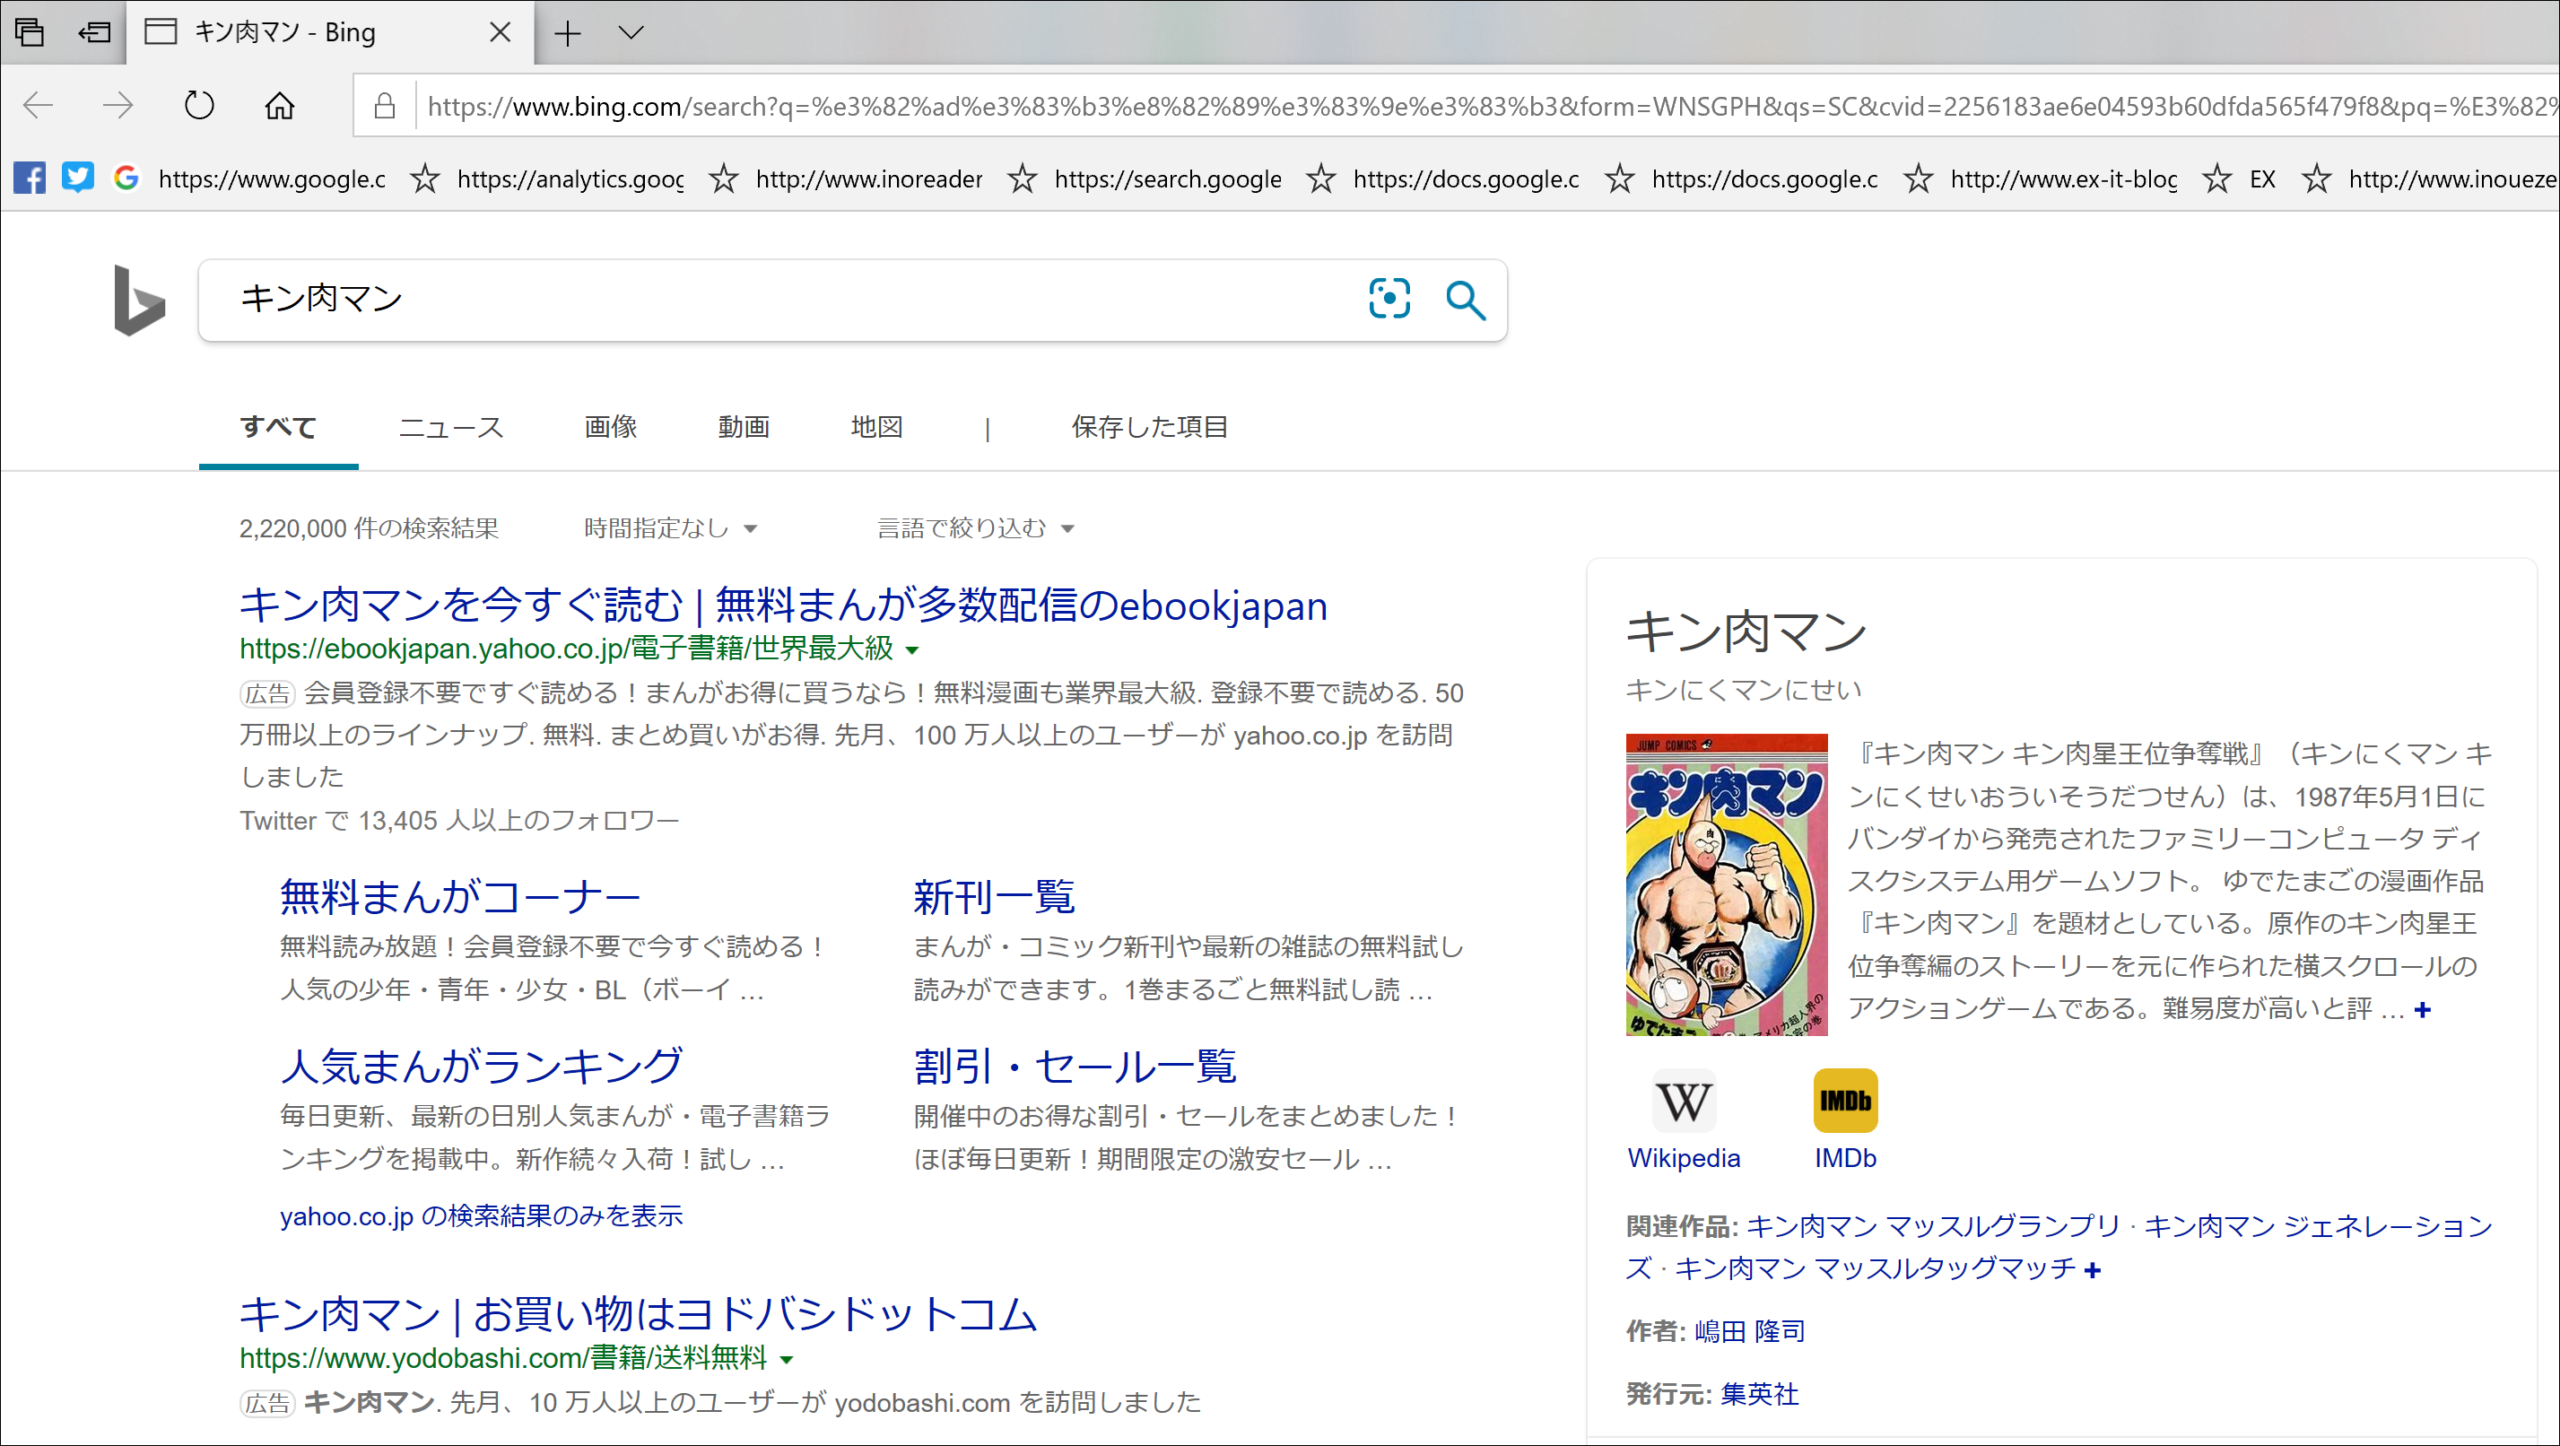The image size is (2560, 1446).
Task: Open the Twitter favorite in the bookmarks bar
Action: [x=78, y=178]
